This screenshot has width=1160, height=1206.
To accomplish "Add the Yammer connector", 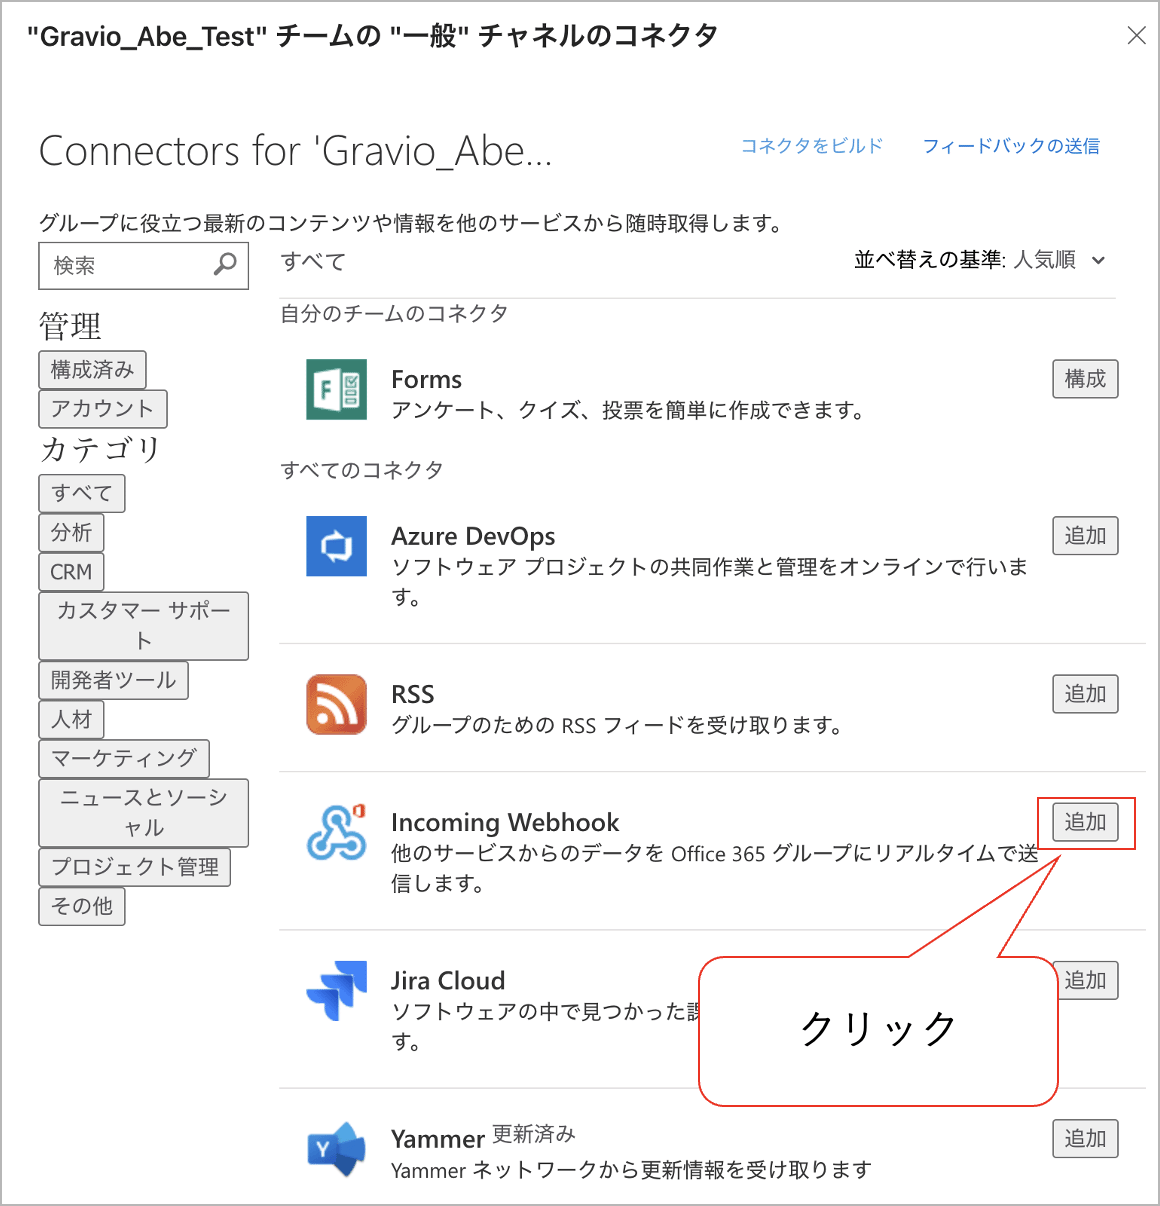I will (1085, 1139).
